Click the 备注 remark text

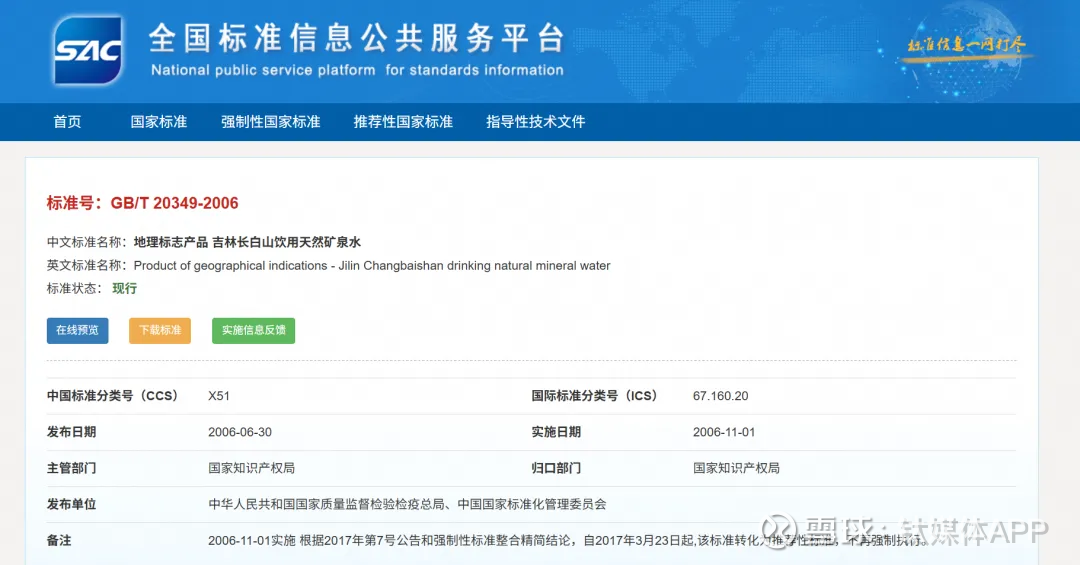(568, 540)
